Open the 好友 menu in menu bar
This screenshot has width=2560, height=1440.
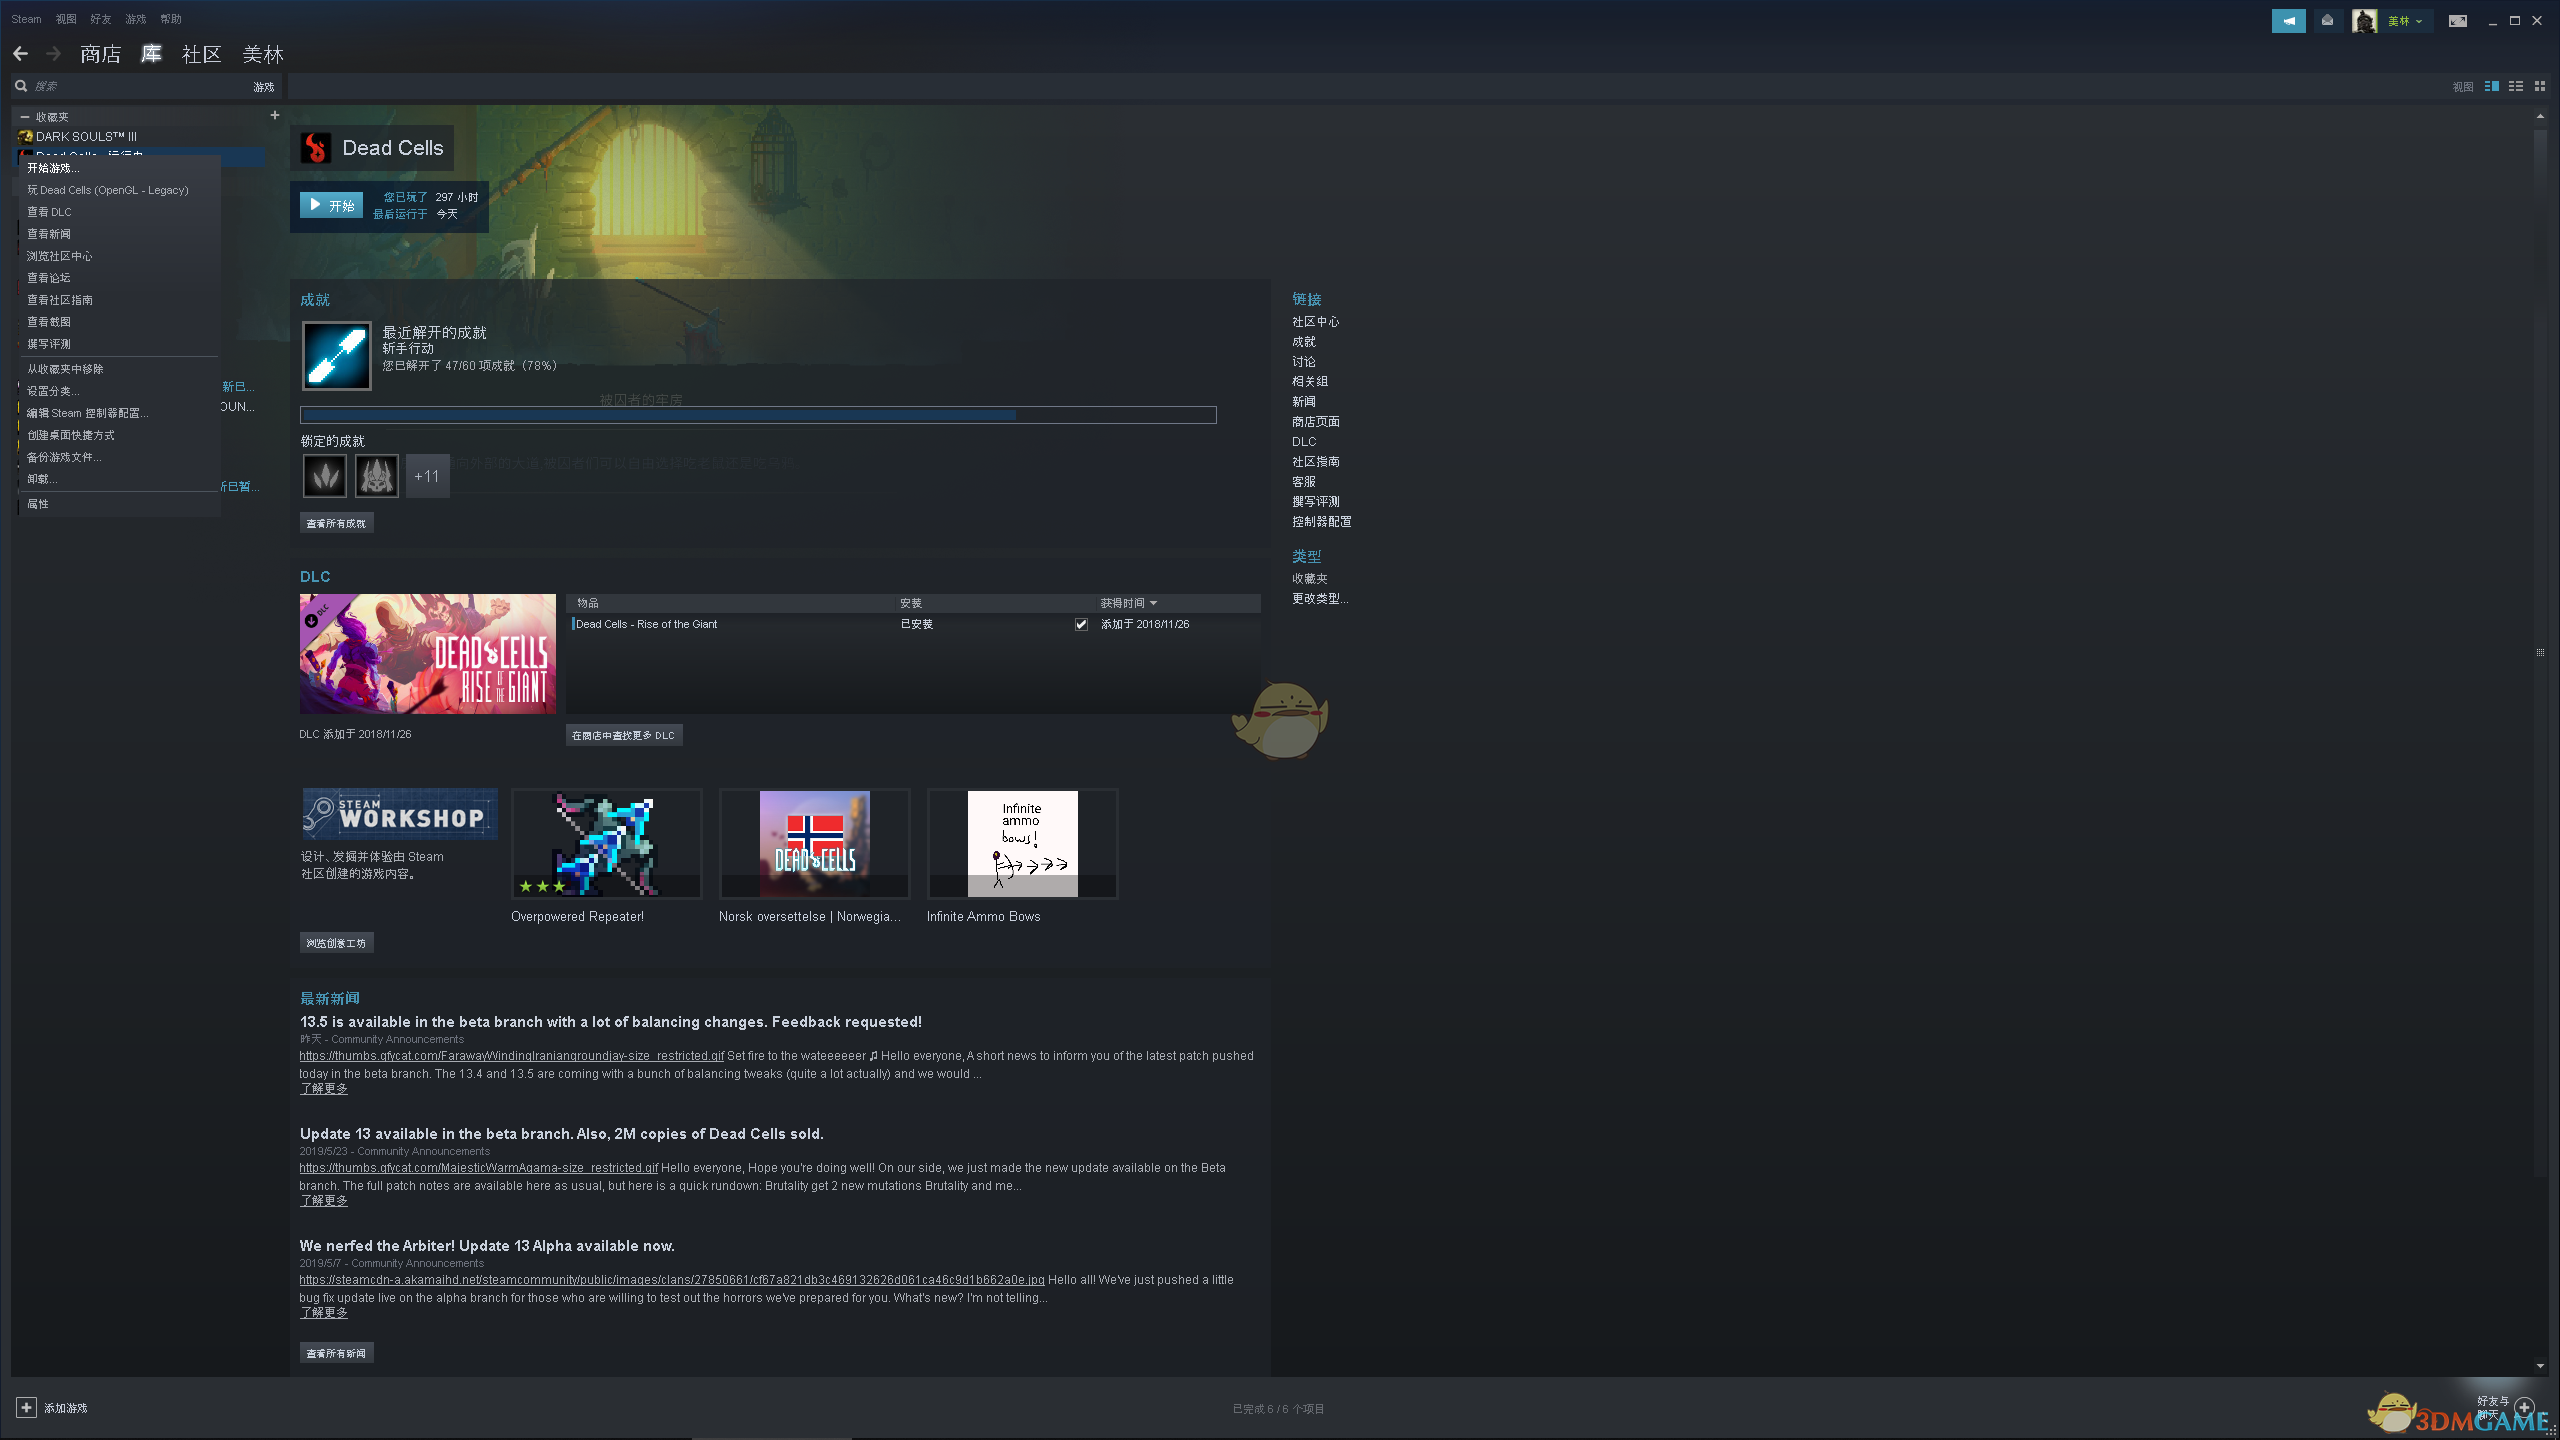point(101,19)
